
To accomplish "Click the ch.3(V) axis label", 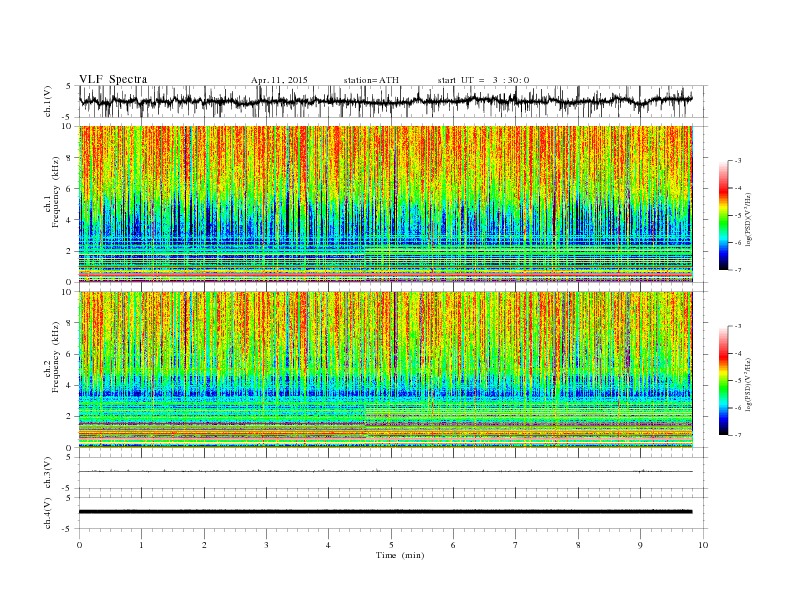I will pos(47,473).
